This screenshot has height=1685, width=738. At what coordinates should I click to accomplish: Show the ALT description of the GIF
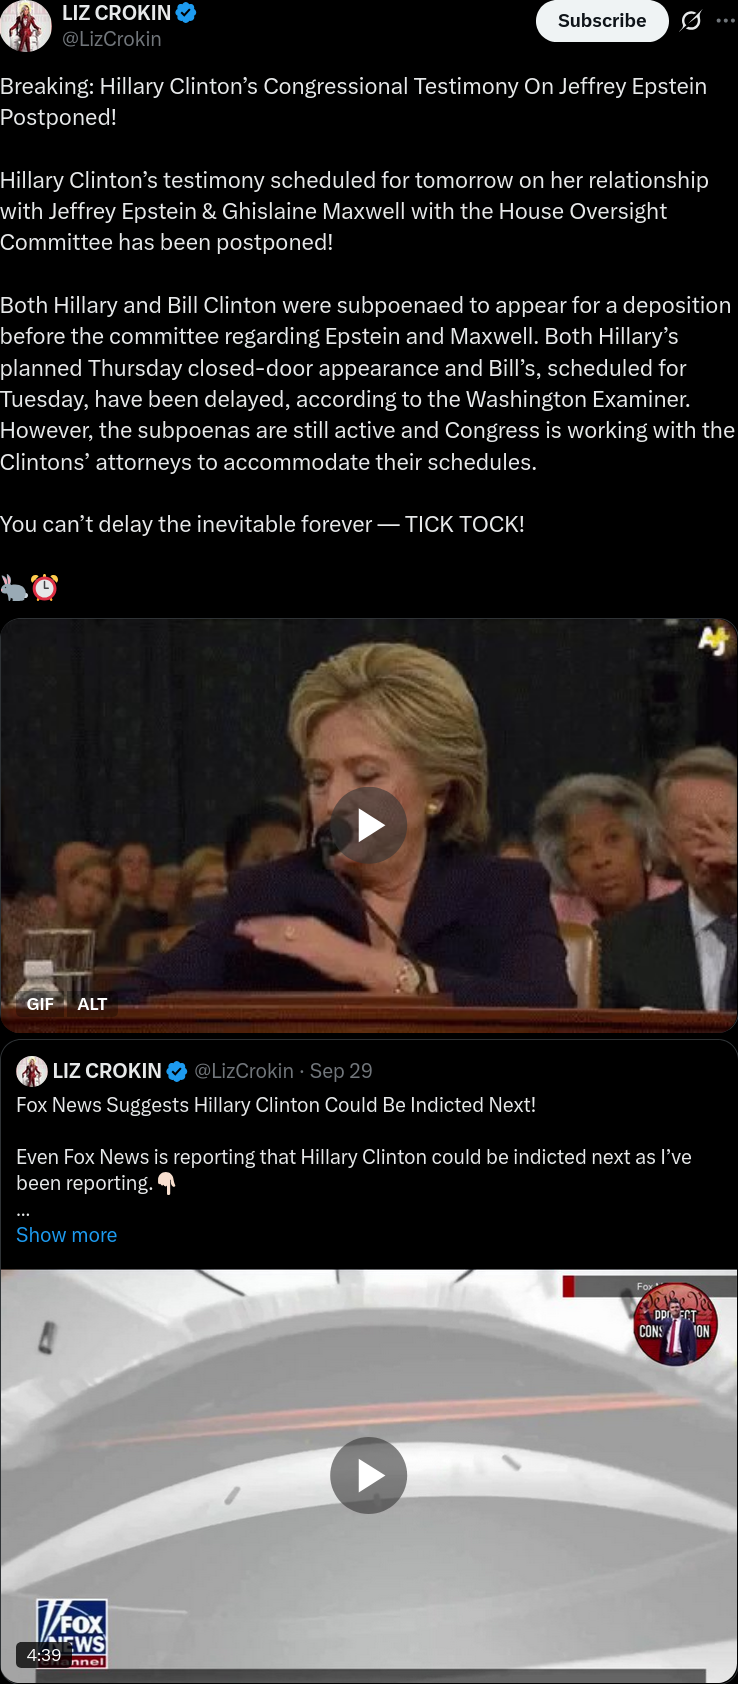92,1004
